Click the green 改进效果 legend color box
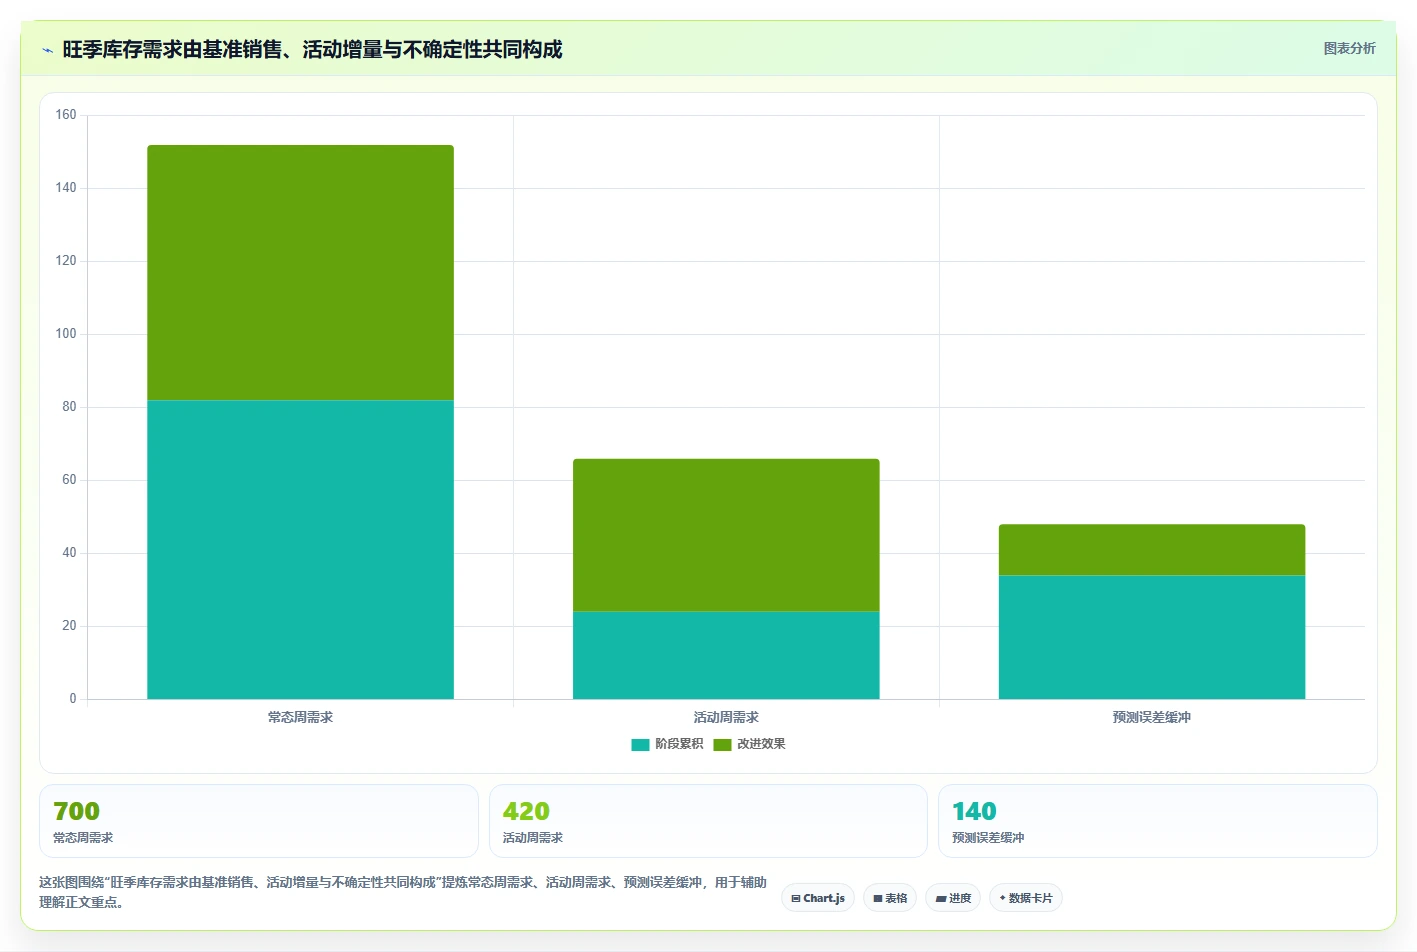This screenshot has width=1417, height=952. (722, 745)
